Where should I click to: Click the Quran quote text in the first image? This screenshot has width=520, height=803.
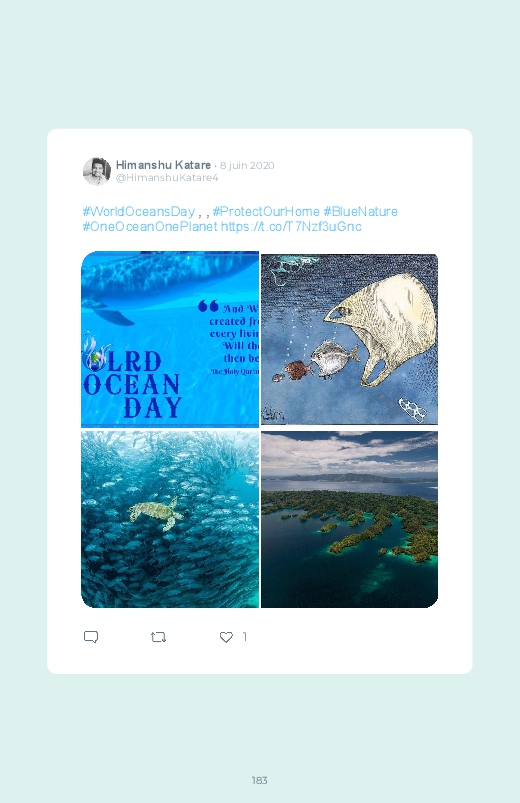point(234,339)
